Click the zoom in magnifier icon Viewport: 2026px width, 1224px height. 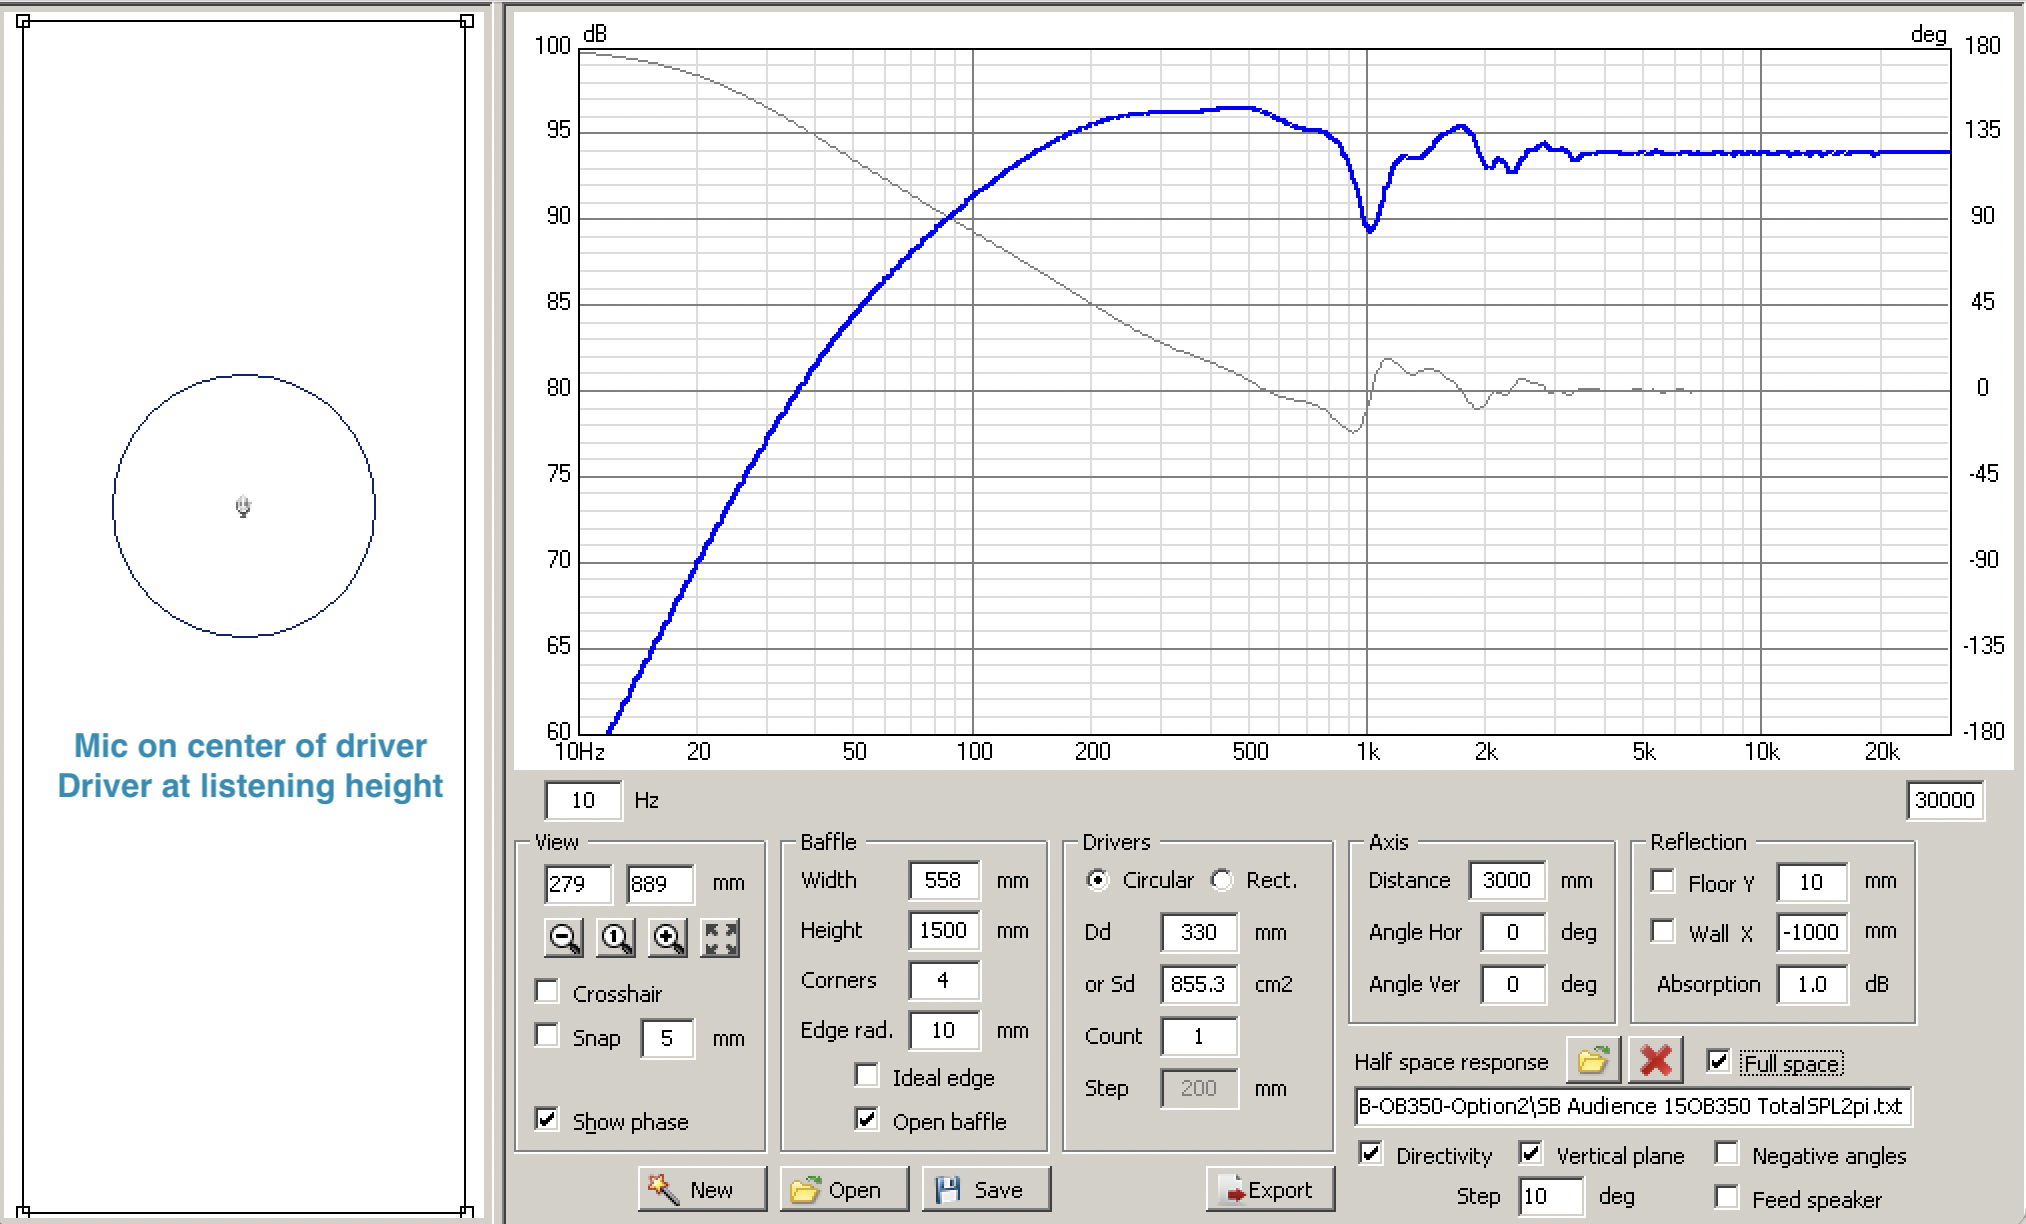tap(668, 938)
